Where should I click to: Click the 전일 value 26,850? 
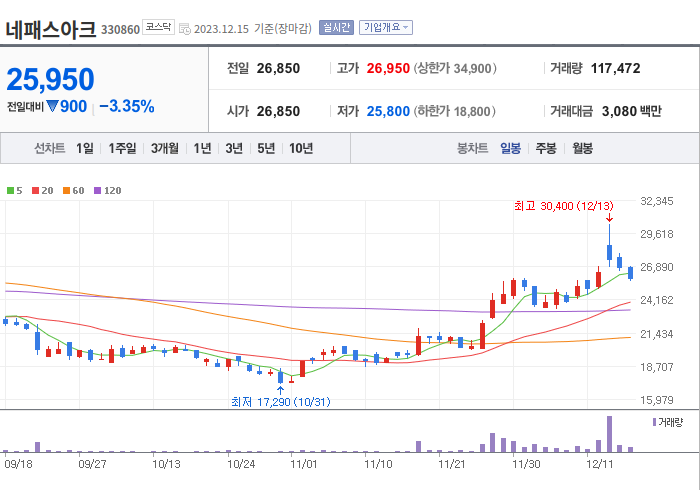tap(278, 69)
